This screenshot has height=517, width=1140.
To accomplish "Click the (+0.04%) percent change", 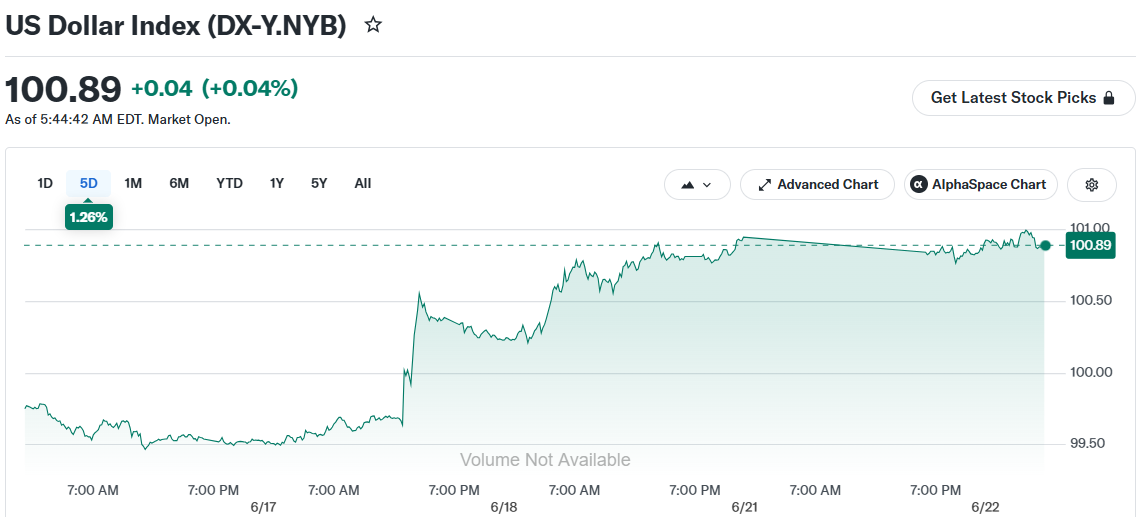I will [x=250, y=89].
